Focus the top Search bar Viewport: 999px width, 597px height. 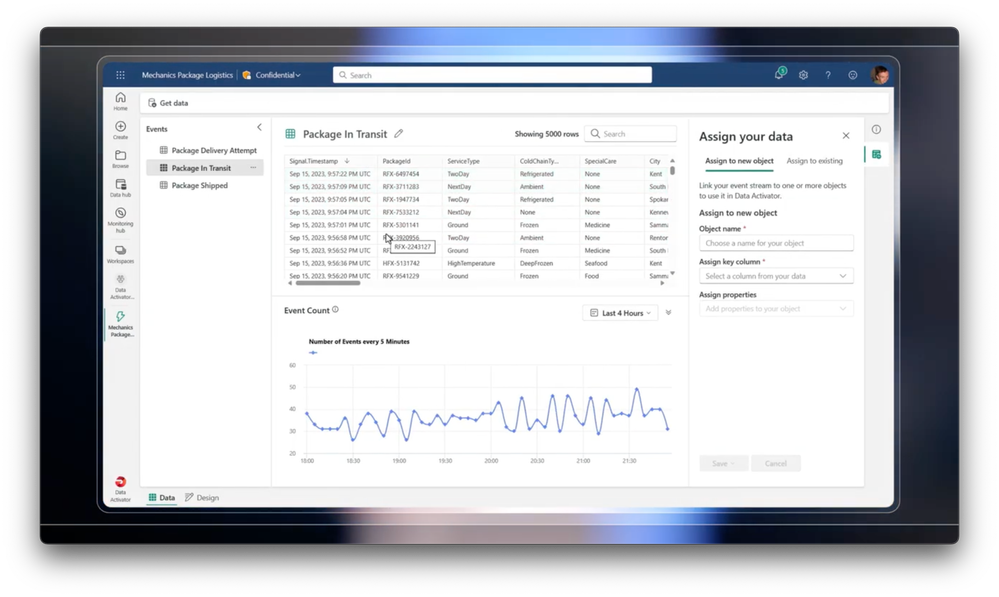pyautogui.click(x=492, y=75)
